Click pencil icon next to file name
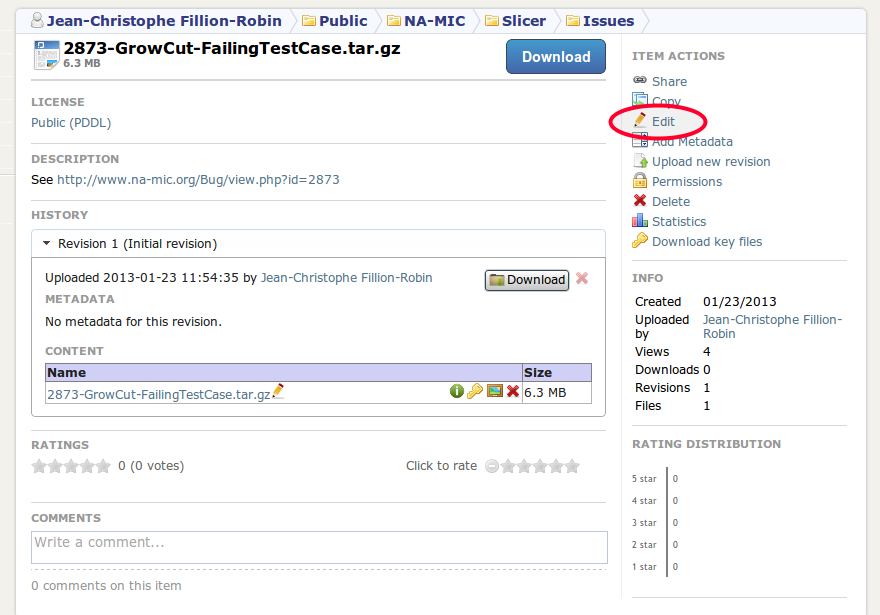 coord(278,391)
